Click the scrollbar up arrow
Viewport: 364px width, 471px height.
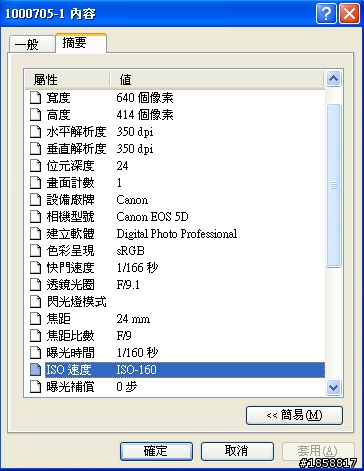pyautogui.click(x=333, y=79)
